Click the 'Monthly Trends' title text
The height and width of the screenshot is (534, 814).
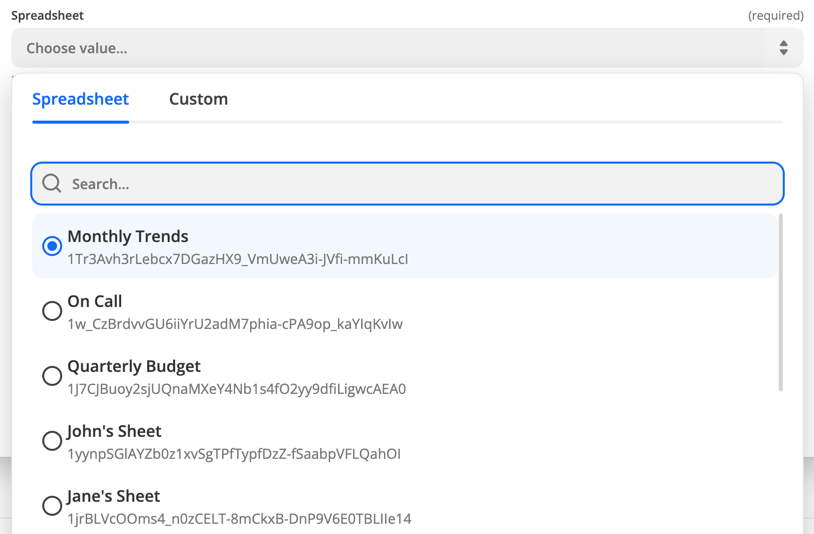128,237
